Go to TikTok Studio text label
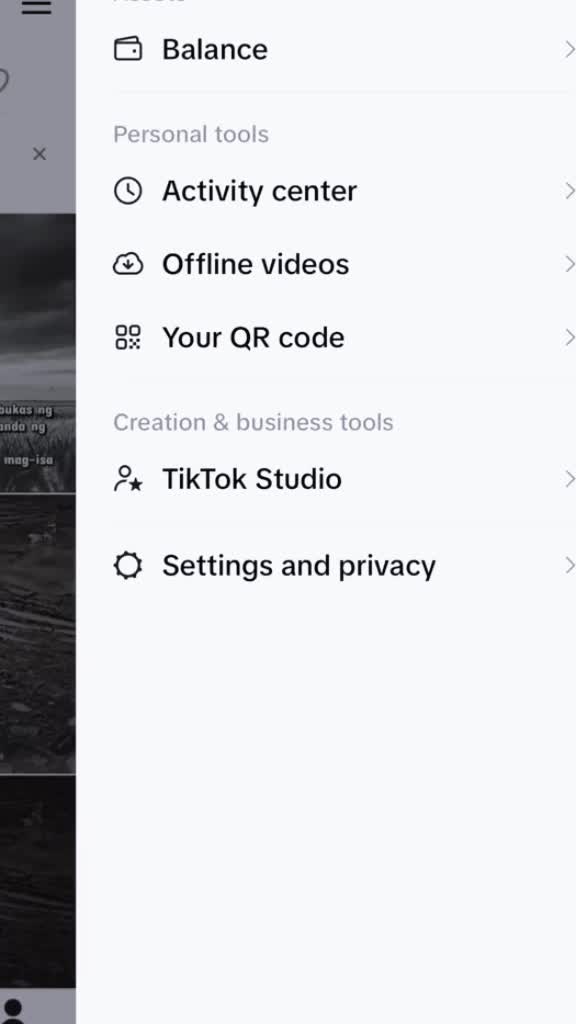 click(251, 479)
